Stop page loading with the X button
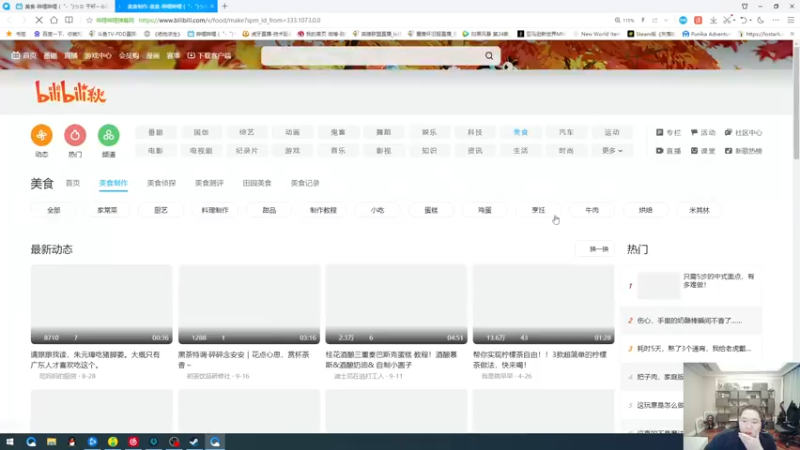Viewport: 800px width, 450px height. (x=39, y=20)
